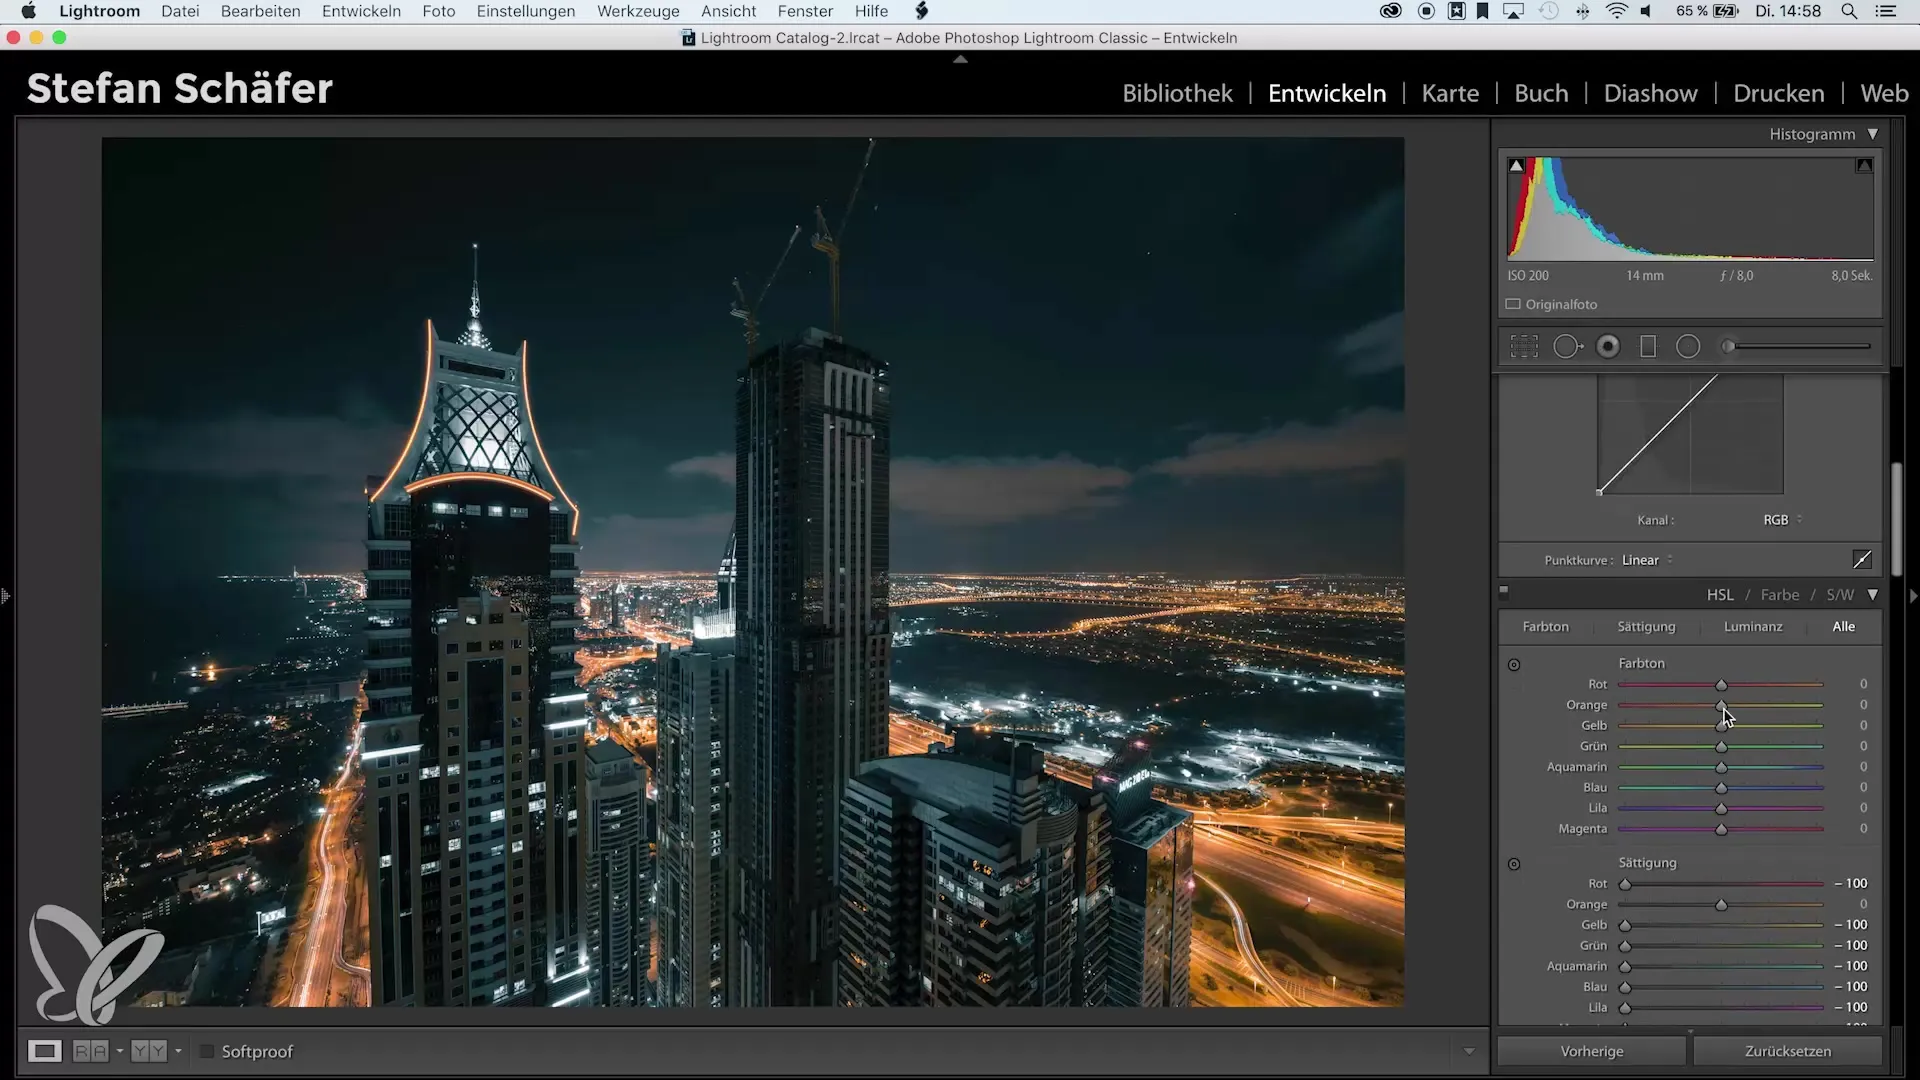The height and width of the screenshot is (1080, 1920).
Task: Click Farbton Aquamarin value field
Action: click(1863, 767)
